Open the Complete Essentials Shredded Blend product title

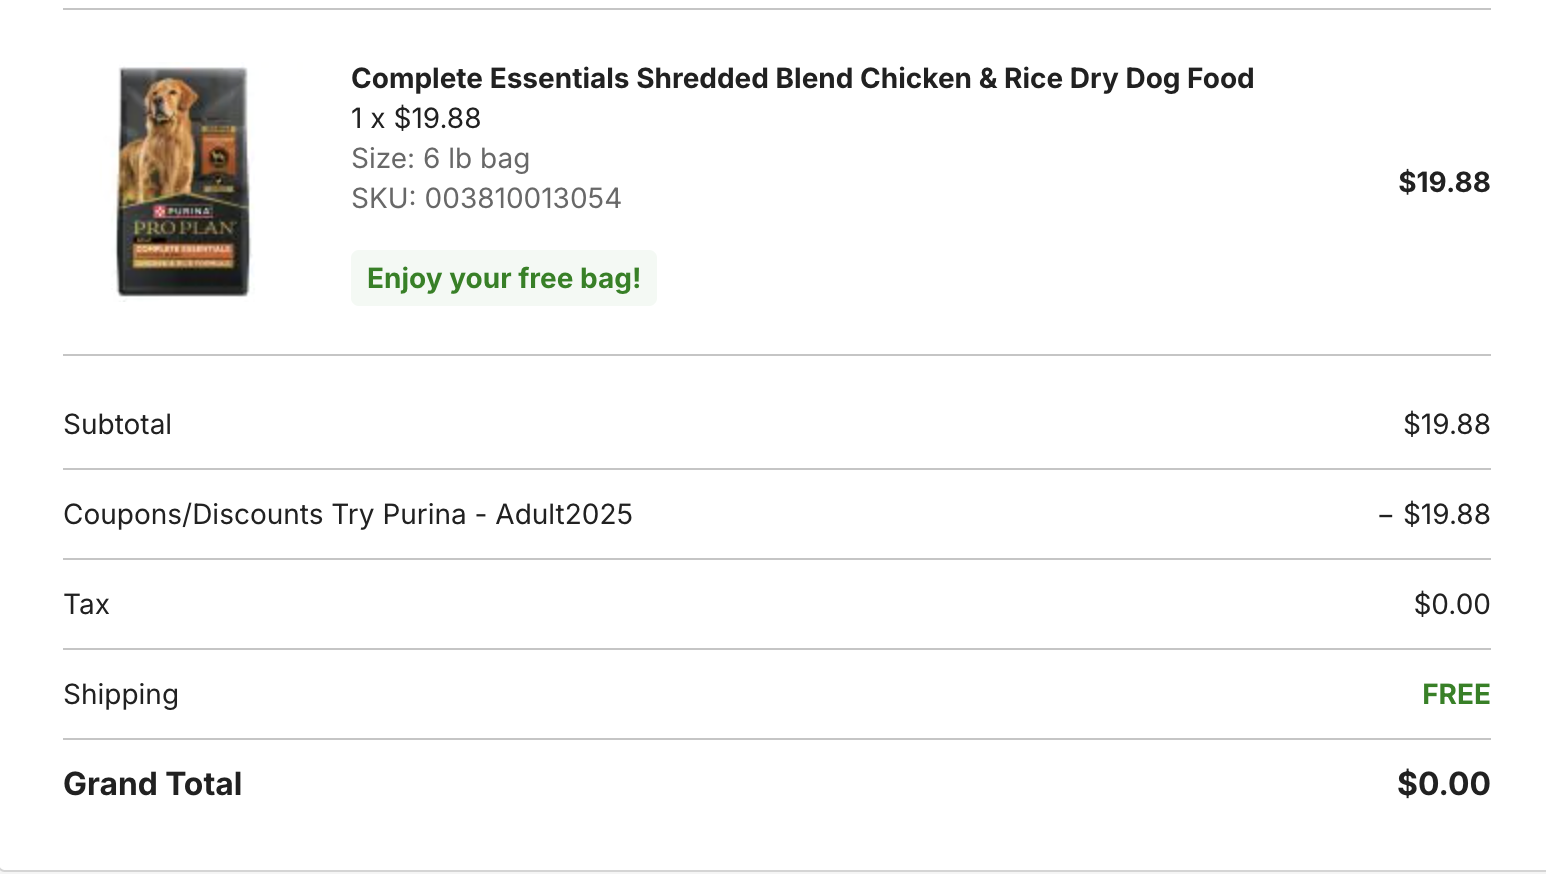pyautogui.click(x=802, y=78)
